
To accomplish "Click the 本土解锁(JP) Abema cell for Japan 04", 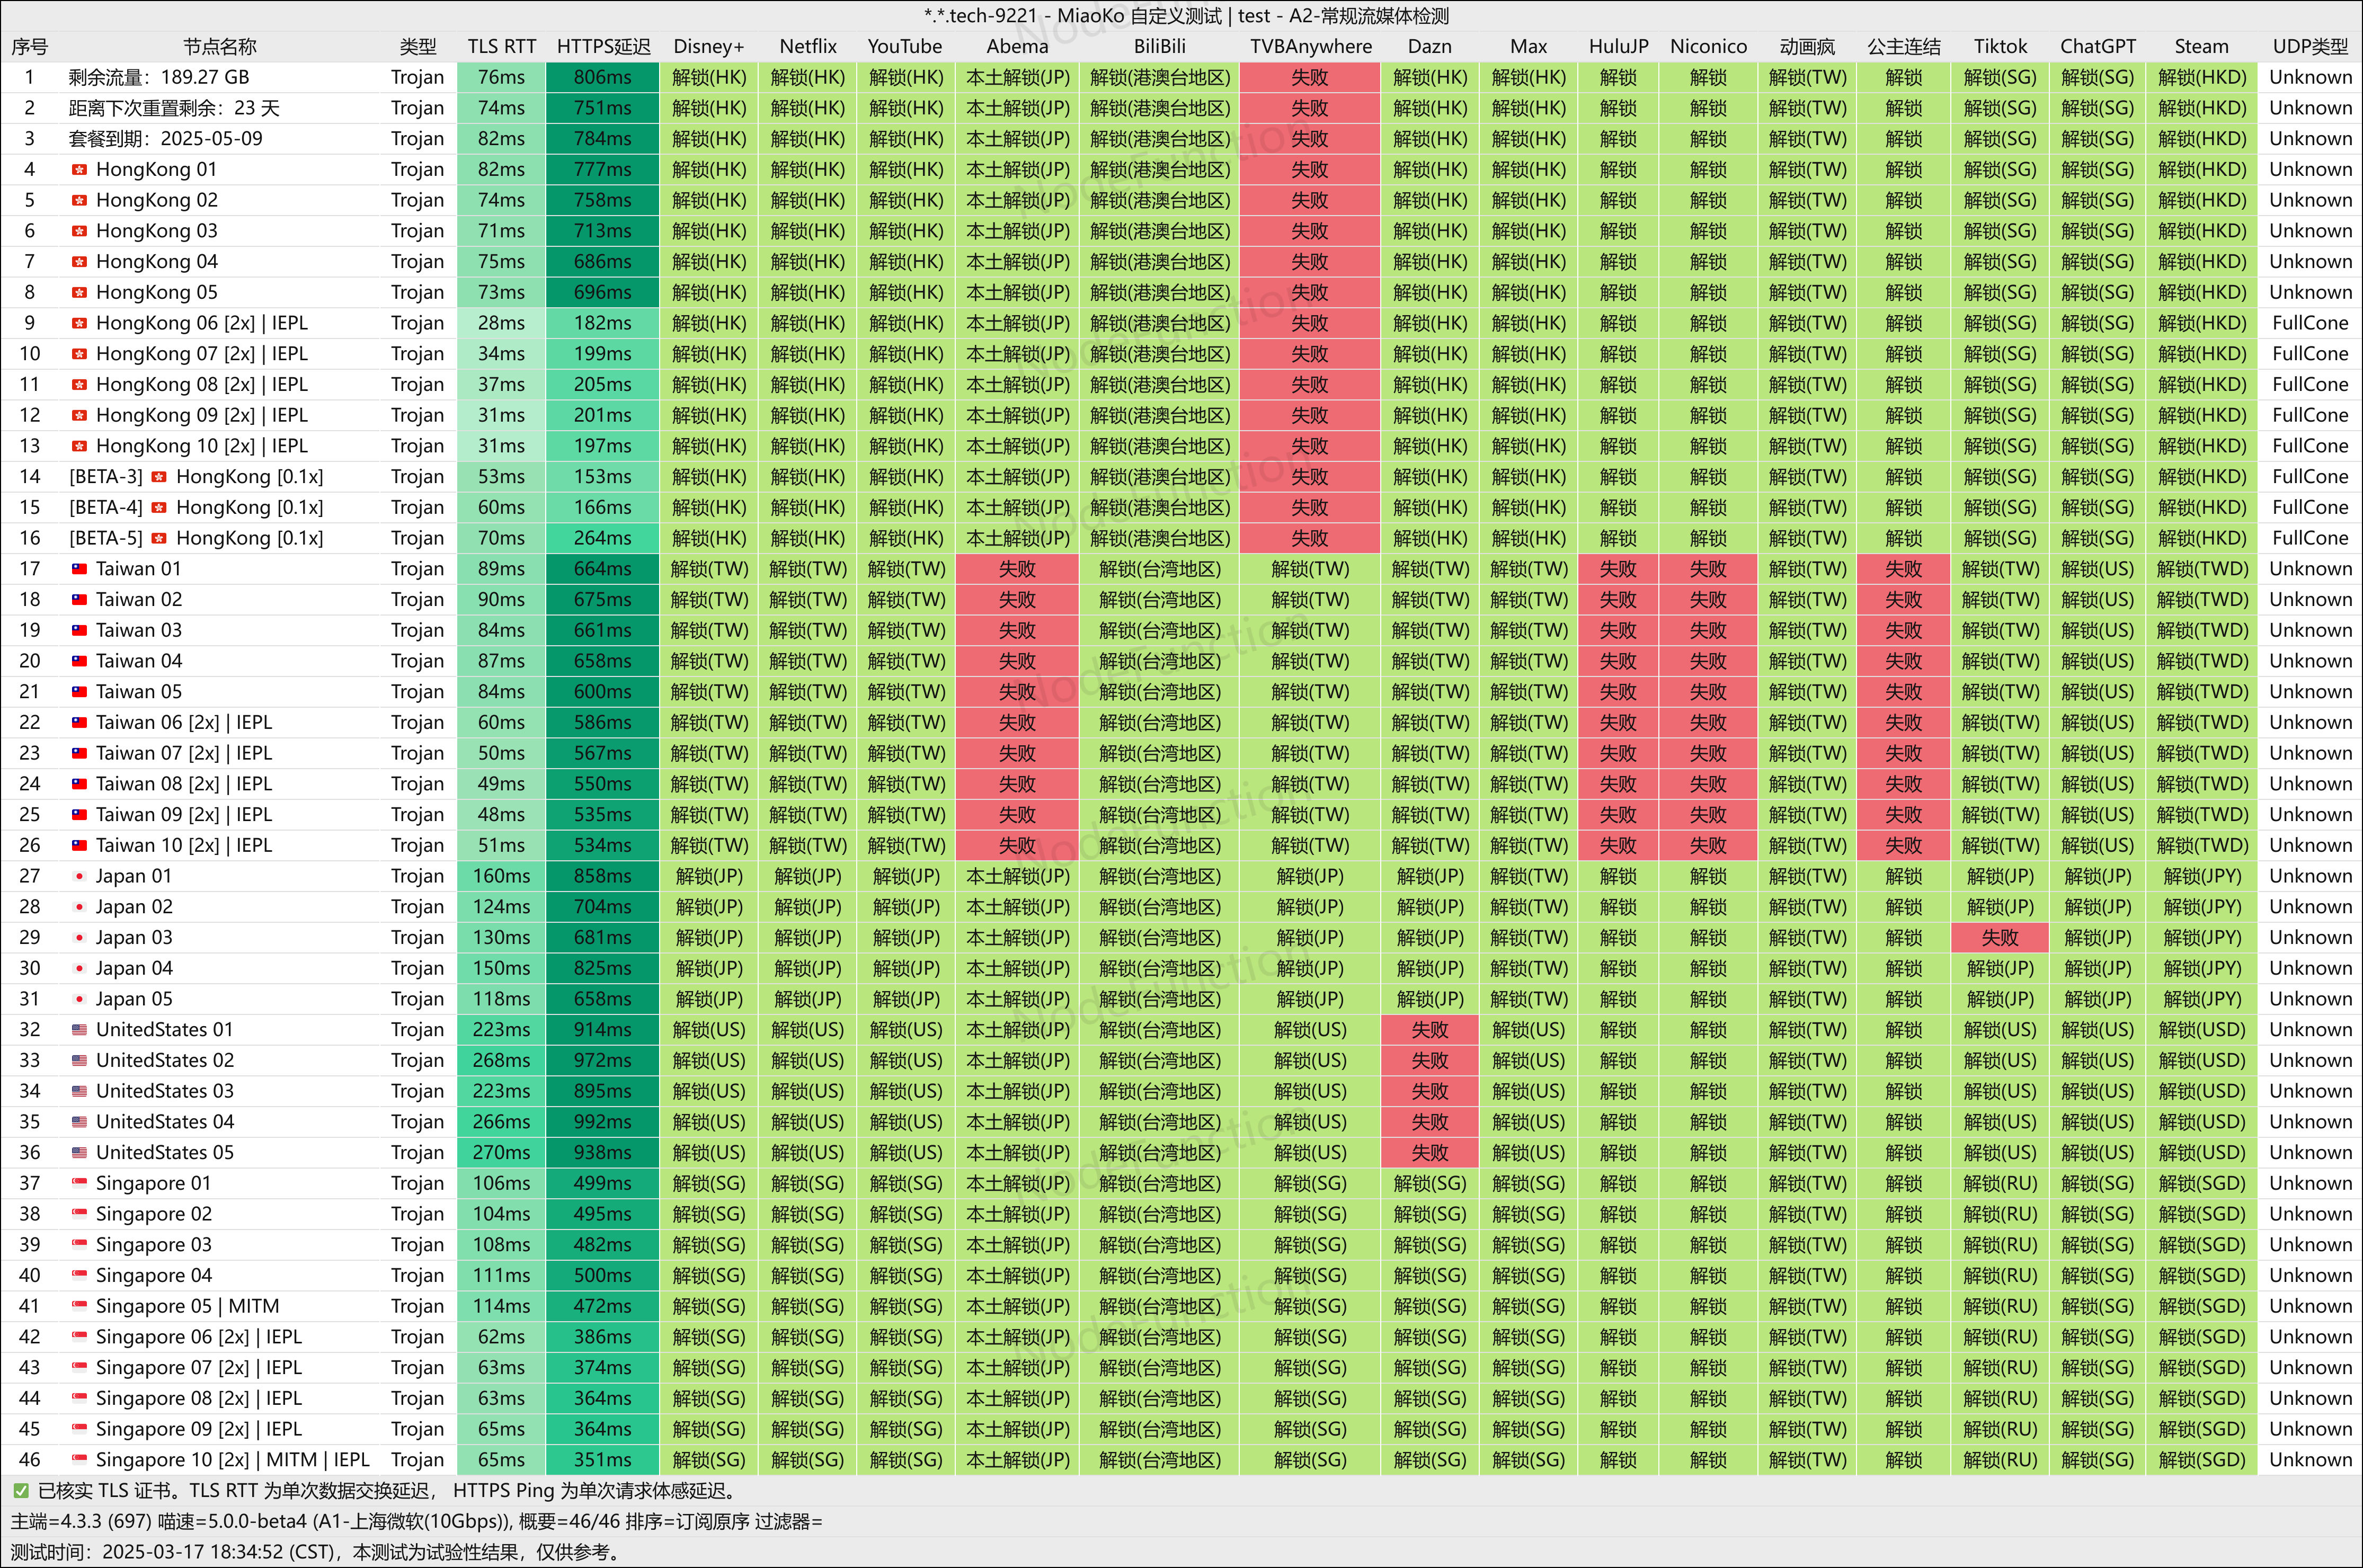I will click(x=1018, y=968).
